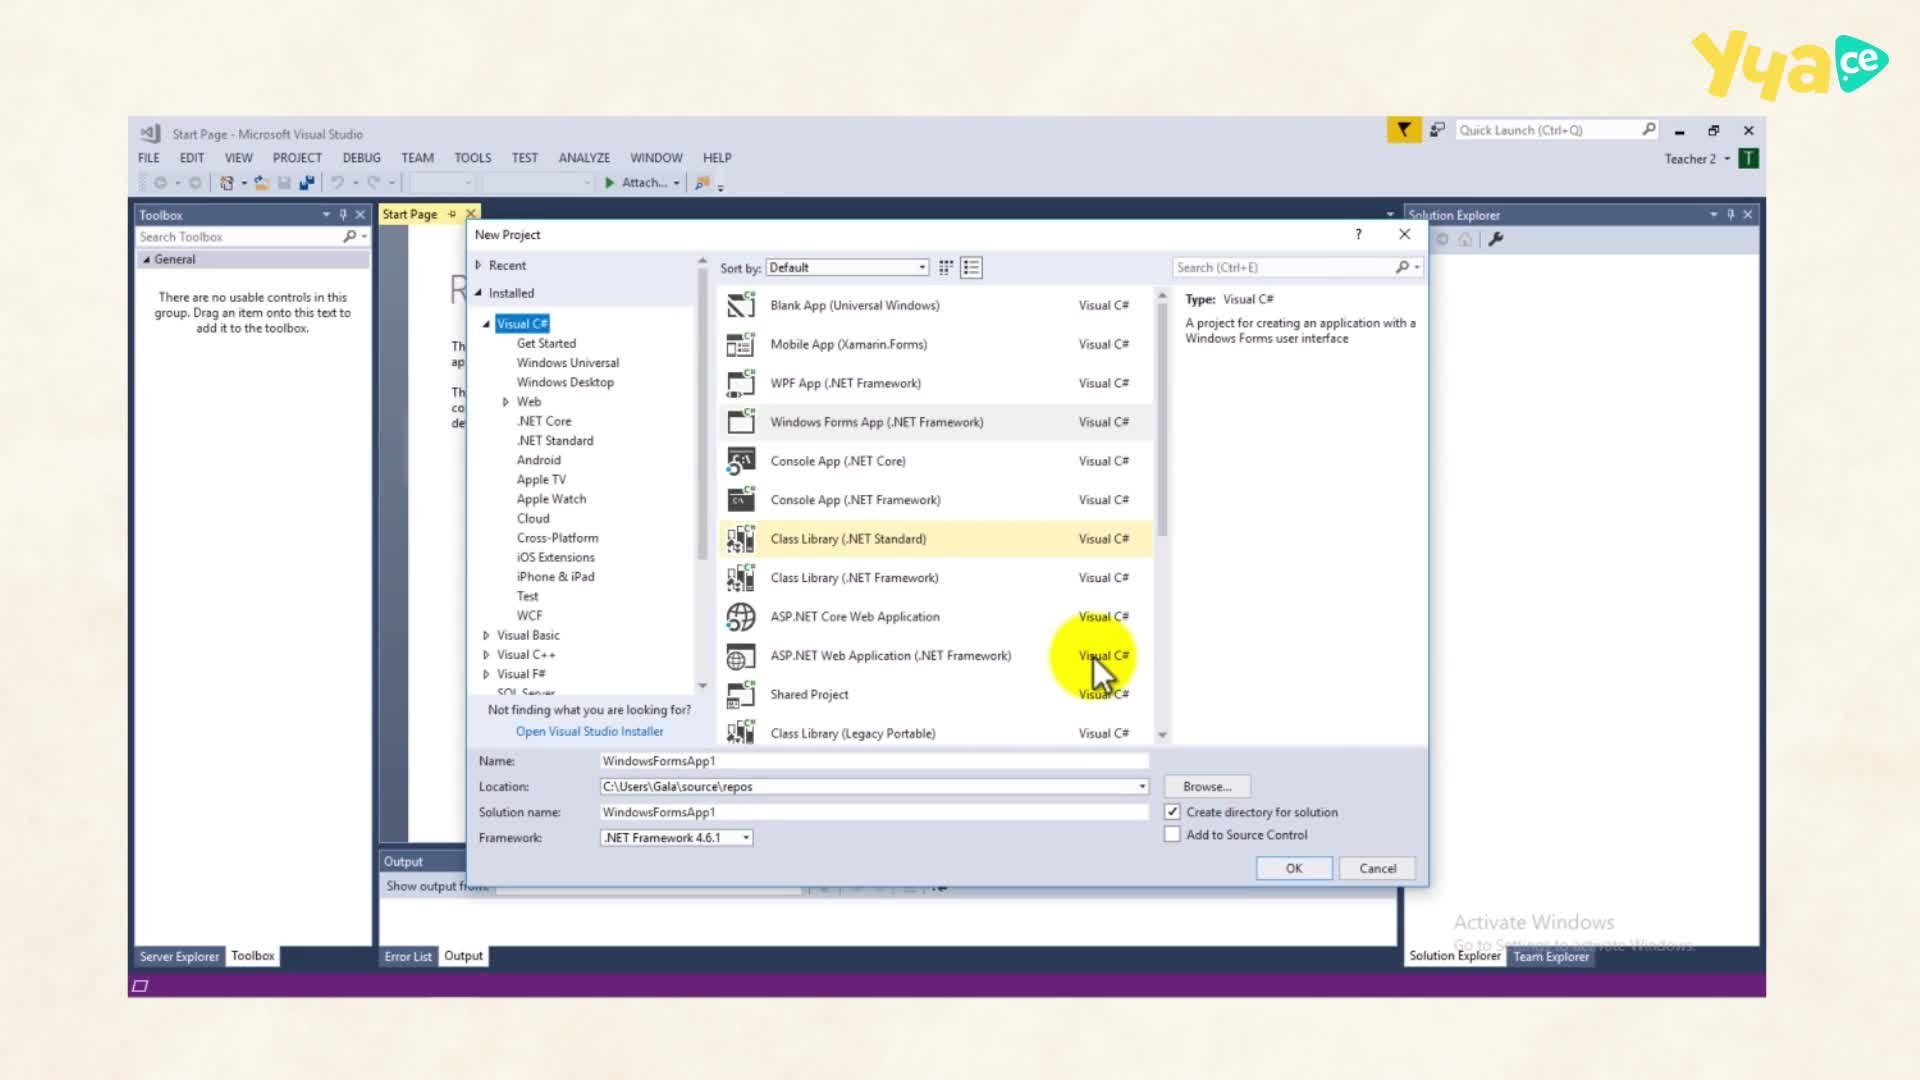Select the Blank App (Universal Windows) template icon

pyautogui.click(x=741, y=305)
